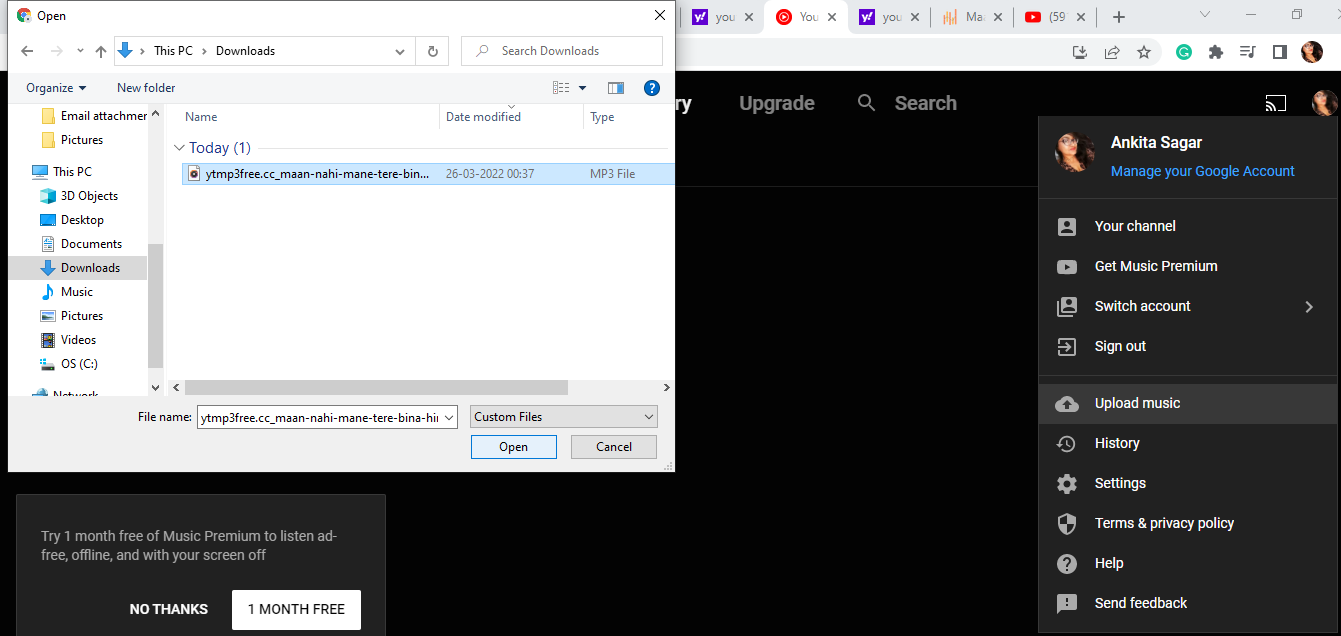Open the Organize menu

56,88
